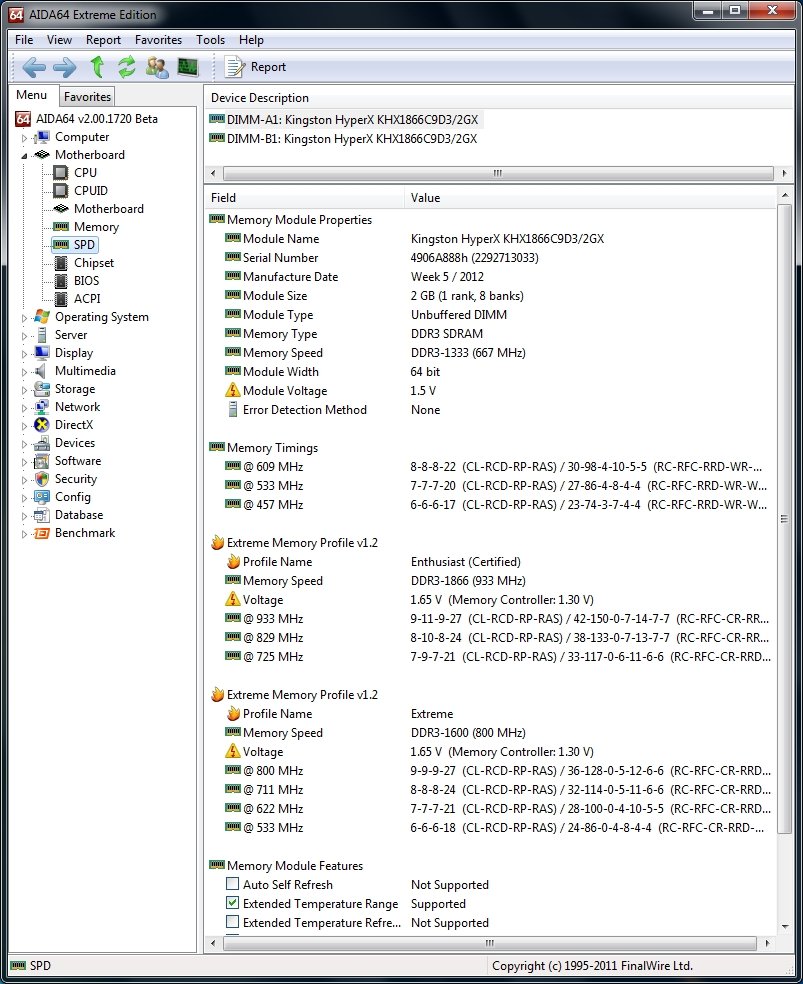
Task: Click the Server tower icon
Action: click(42, 335)
